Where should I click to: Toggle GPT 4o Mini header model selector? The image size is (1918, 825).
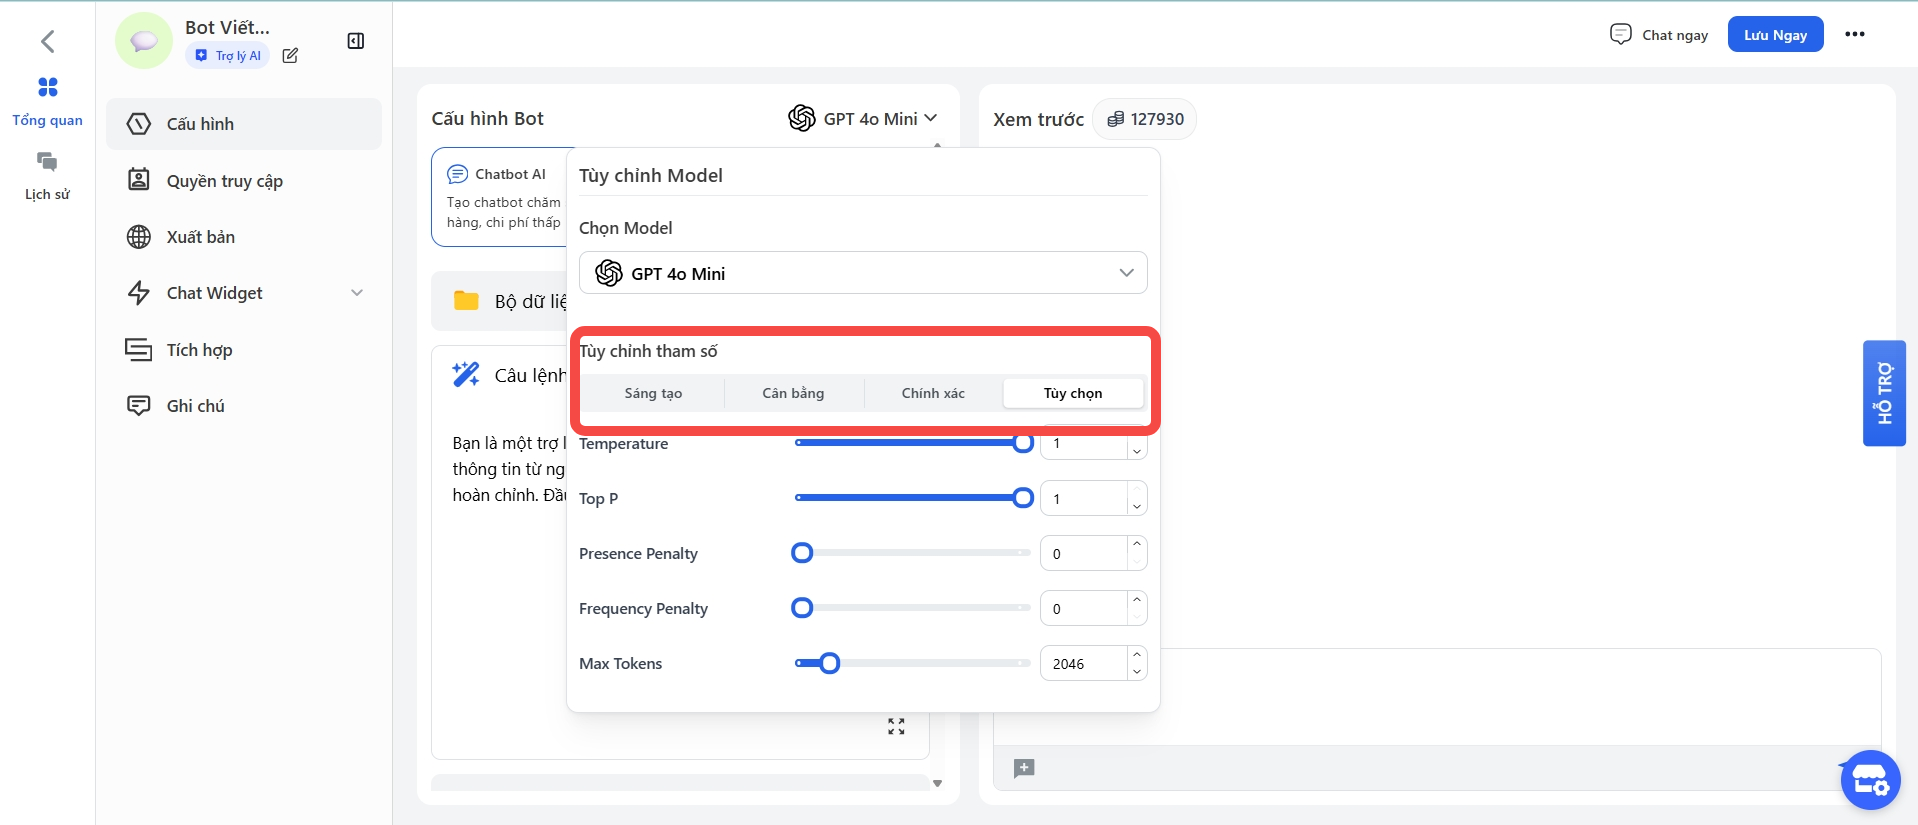click(x=862, y=119)
